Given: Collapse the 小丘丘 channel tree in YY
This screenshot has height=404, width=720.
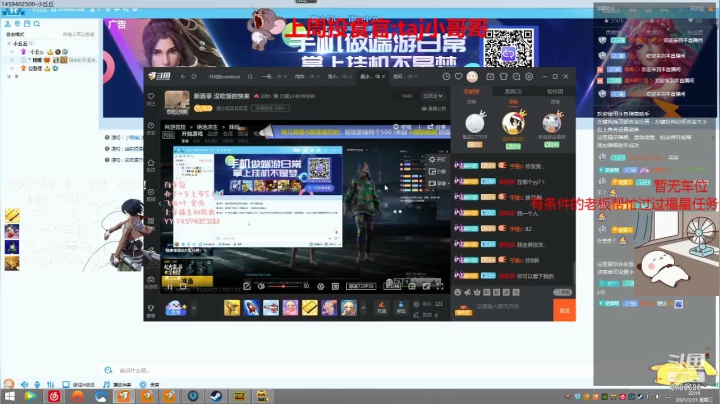Looking at the screenshot, I should (9, 43).
